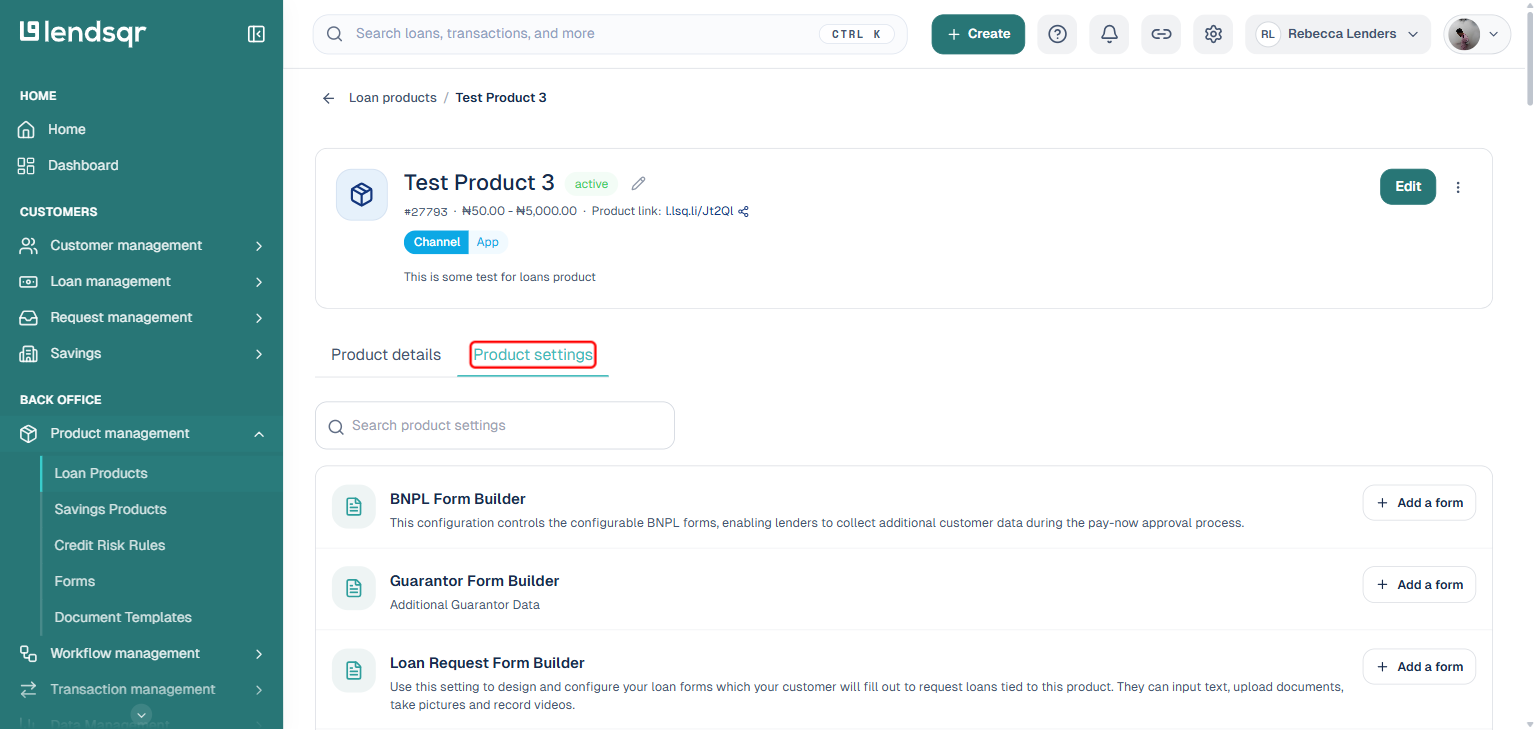Share the product link via share icon
The height and width of the screenshot is (730, 1535).
[x=743, y=211]
